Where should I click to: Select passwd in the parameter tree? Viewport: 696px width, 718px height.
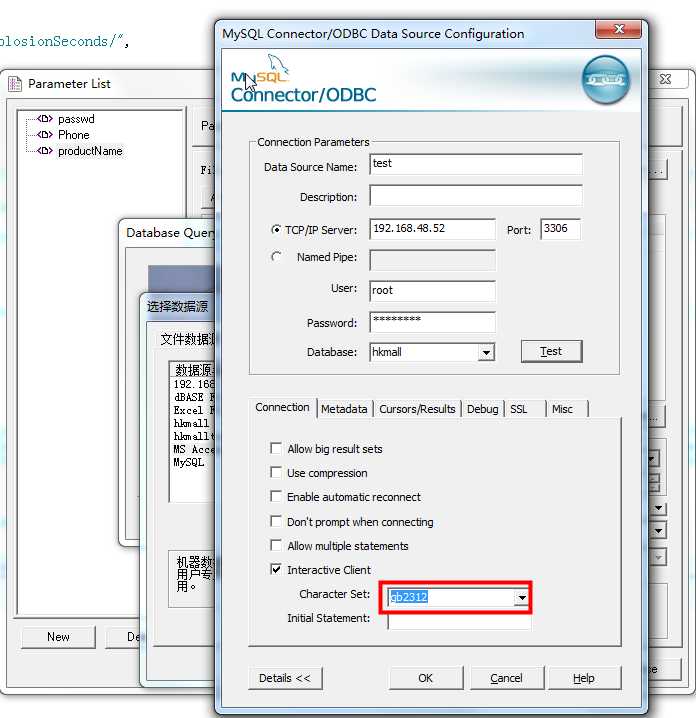click(x=76, y=119)
